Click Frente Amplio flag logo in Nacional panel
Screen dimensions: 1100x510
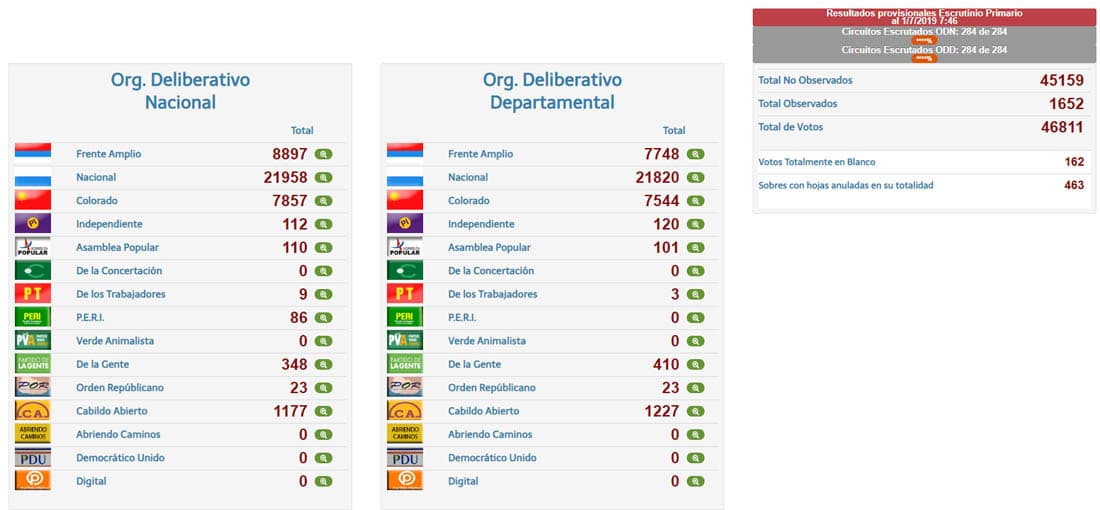(33, 154)
